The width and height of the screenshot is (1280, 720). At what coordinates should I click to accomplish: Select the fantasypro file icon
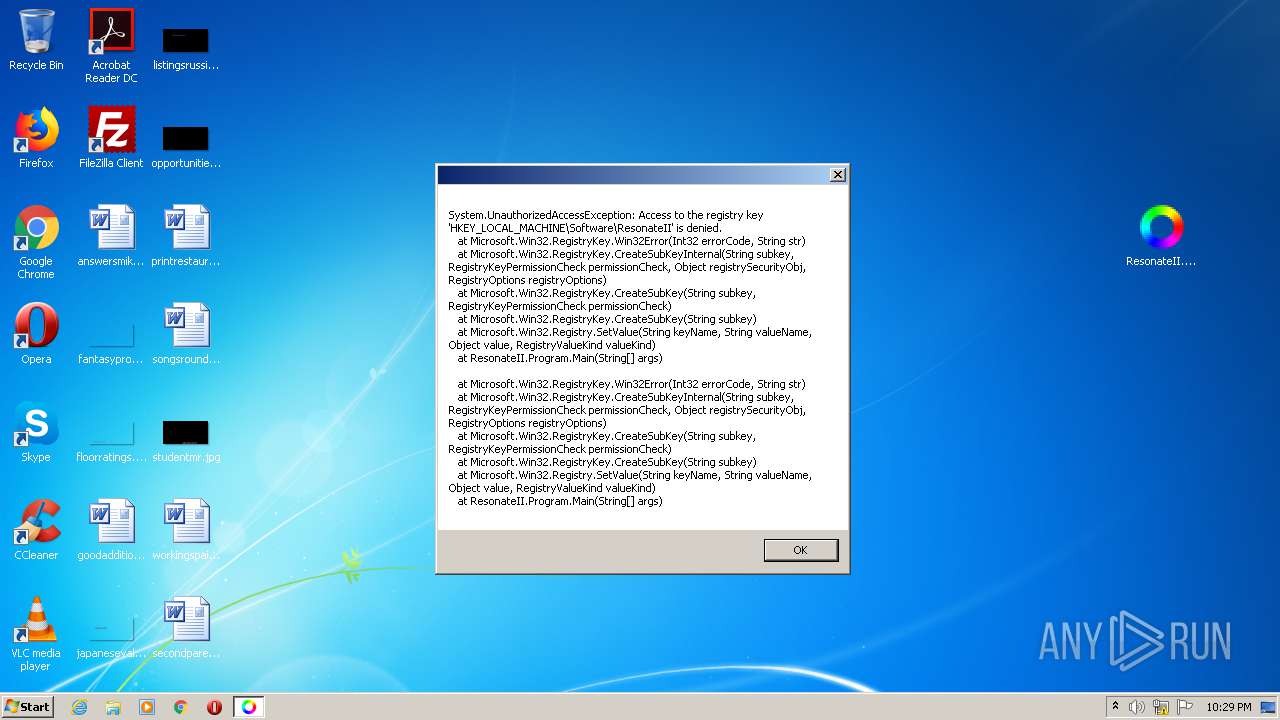point(111,340)
